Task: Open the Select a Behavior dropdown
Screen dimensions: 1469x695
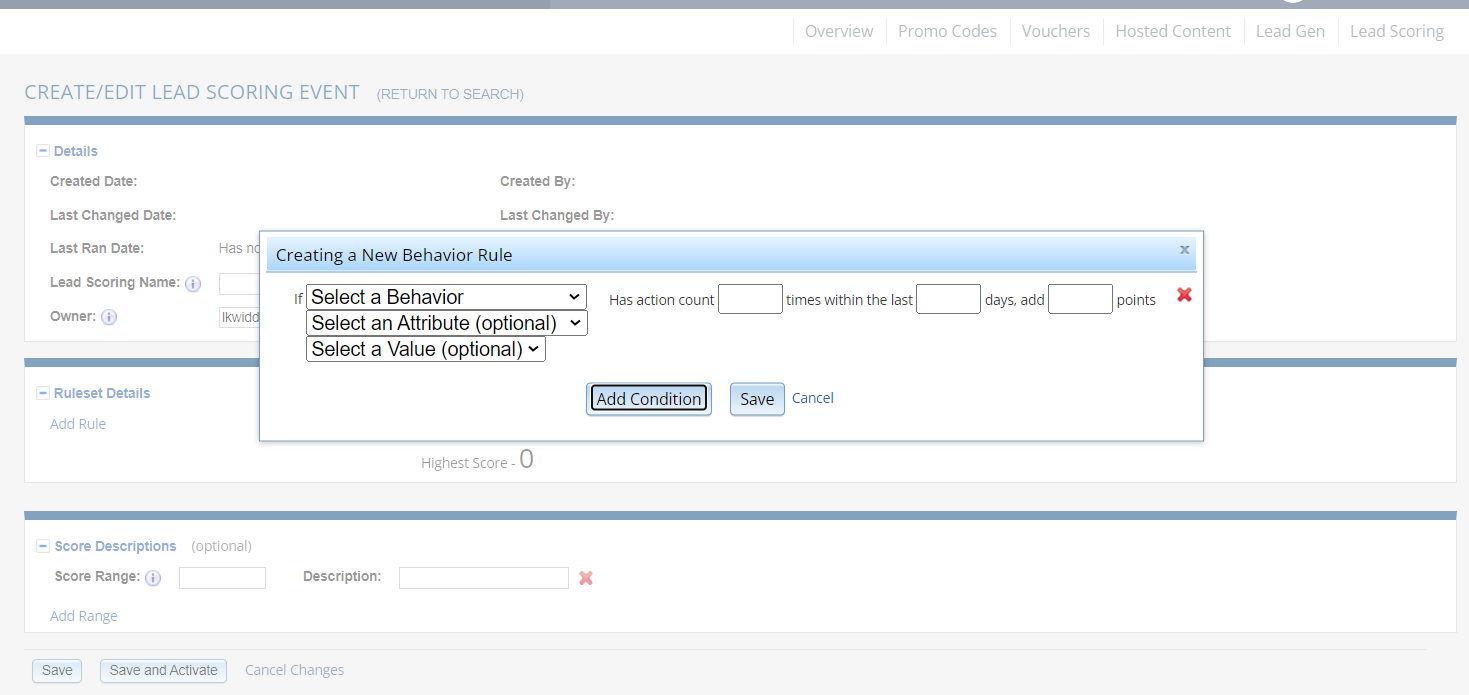Action: point(446,297)
